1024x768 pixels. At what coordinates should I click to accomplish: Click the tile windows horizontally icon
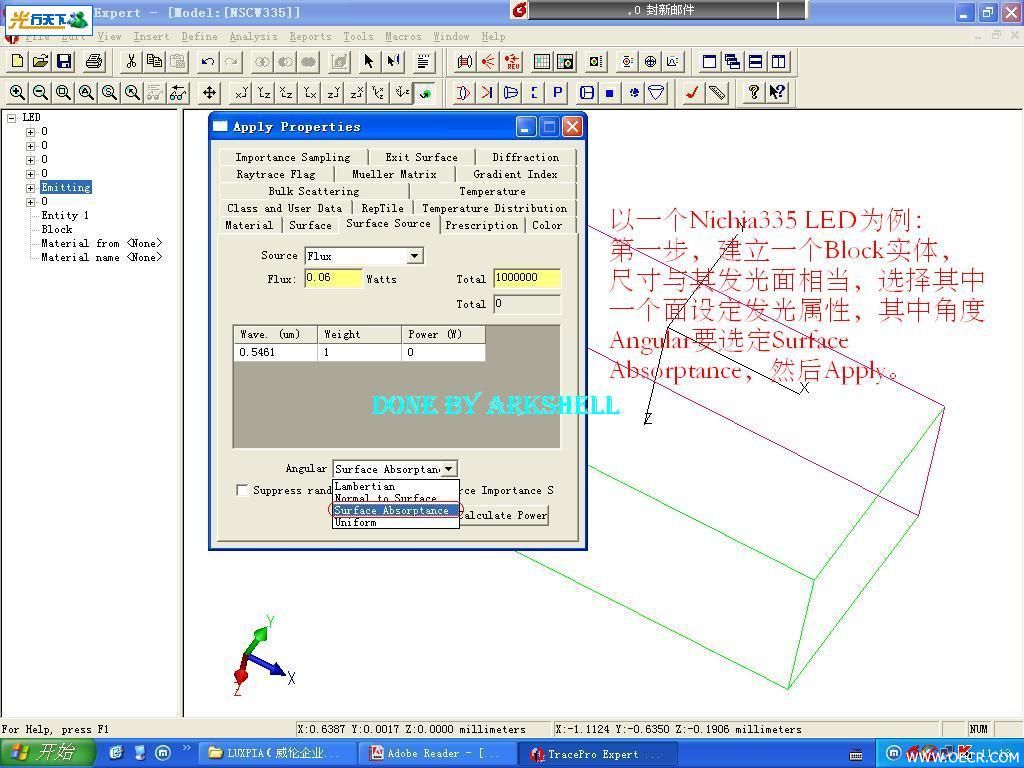click(x=756, y=61)
